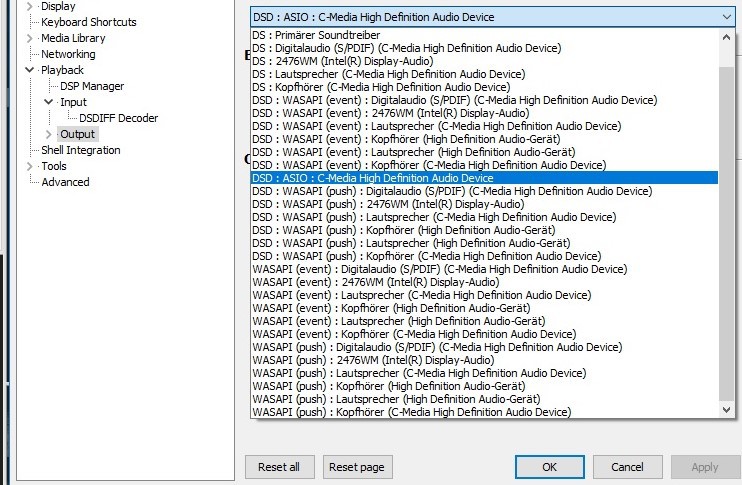Screen dimensions: 742x485
Task: Select the Media Library page label
Action: click(73, 38)
